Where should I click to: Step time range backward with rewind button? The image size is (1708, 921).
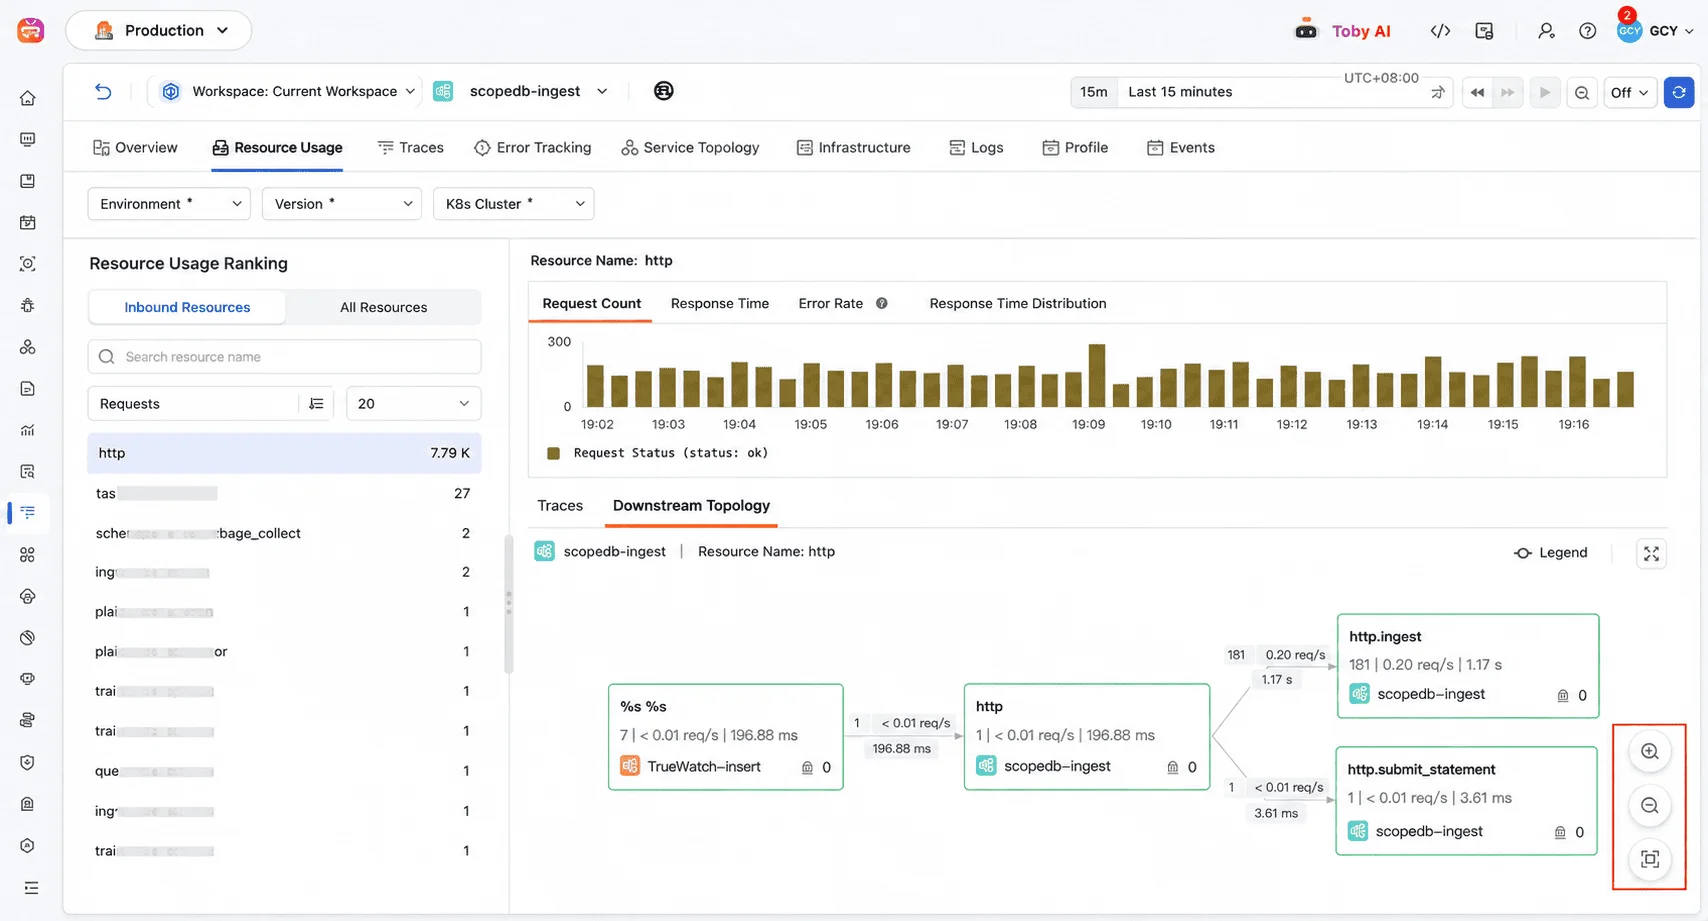[1477, 93]
